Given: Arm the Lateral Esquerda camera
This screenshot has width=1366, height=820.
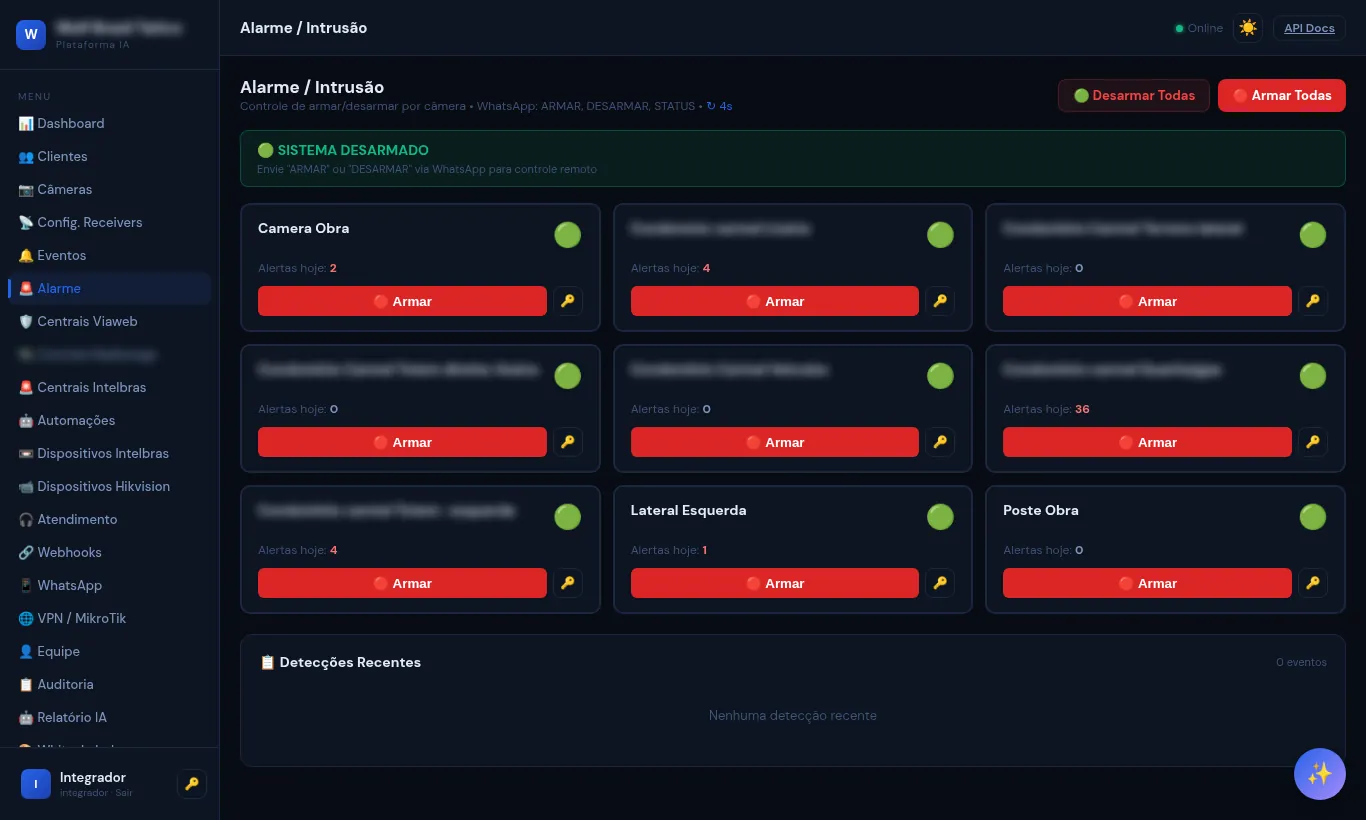Looking at the screenshot, I should [775, 583].
